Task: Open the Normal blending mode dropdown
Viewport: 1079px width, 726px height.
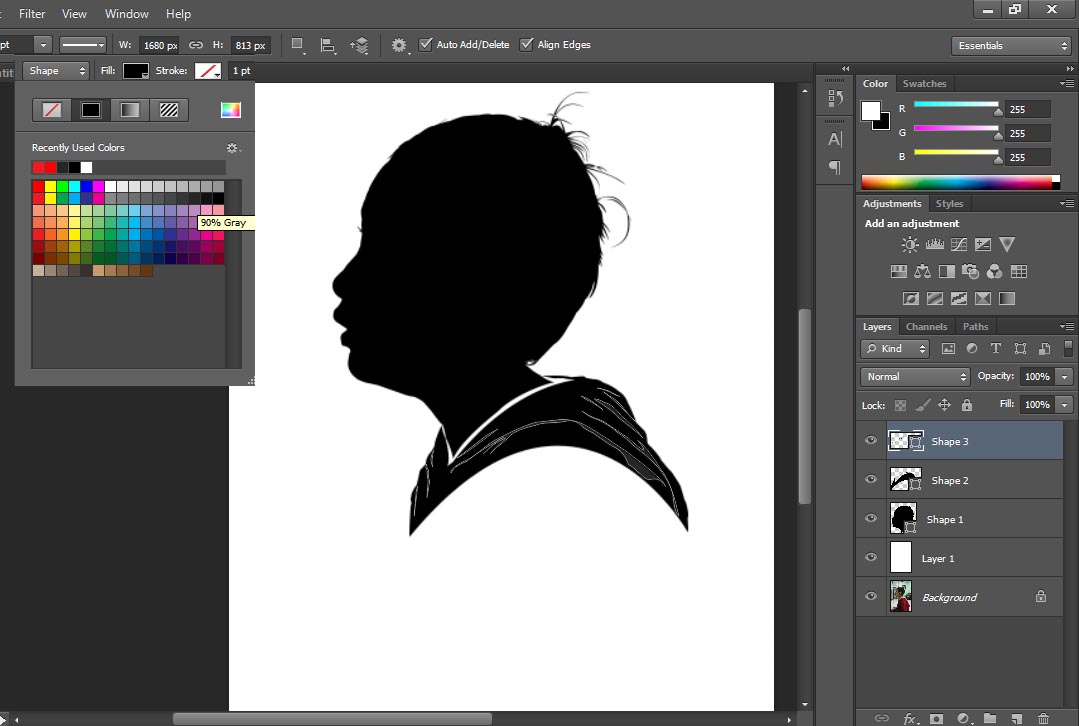Action: [x=914, y=376]
